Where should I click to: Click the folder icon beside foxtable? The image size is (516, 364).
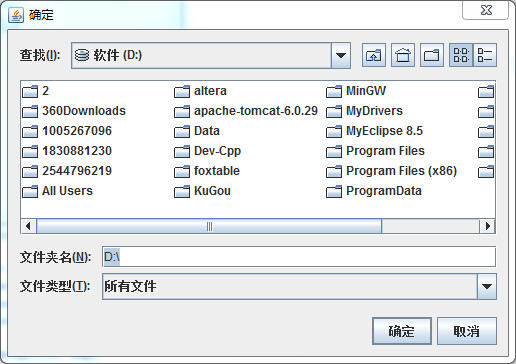pyautogui.click(x=182, y=171)
